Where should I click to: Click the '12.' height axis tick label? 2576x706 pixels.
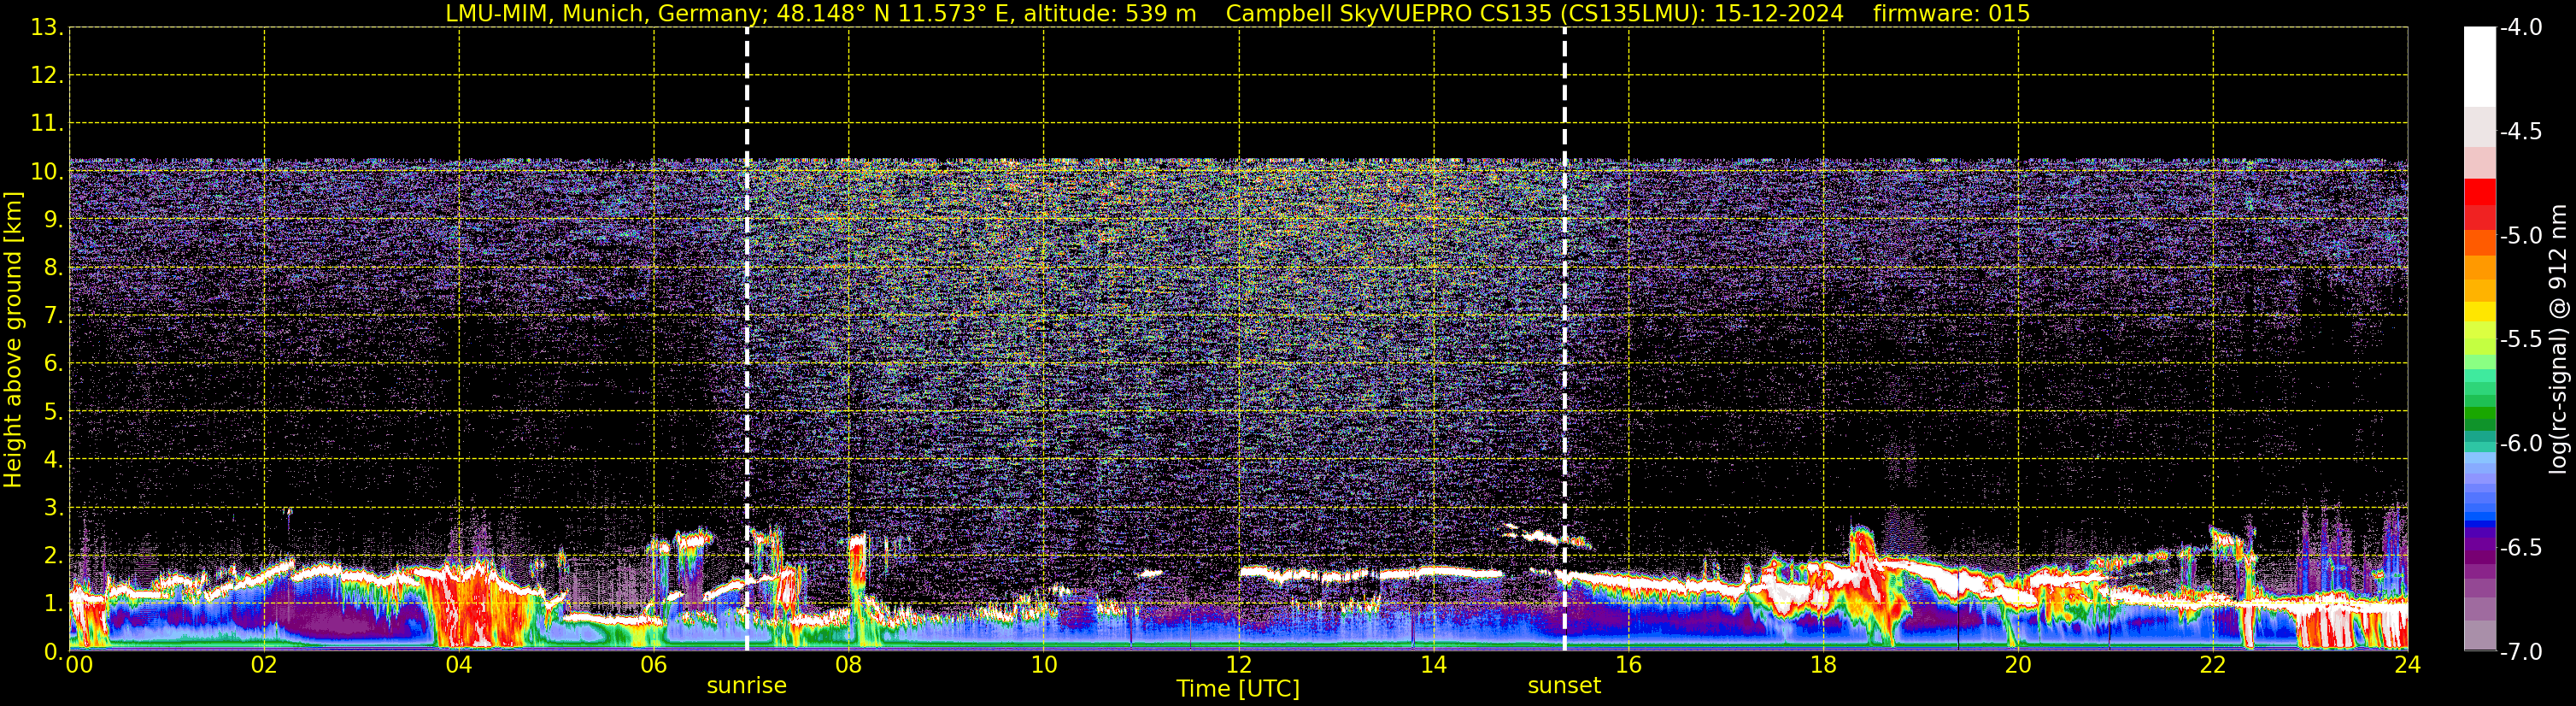[46, 76]
